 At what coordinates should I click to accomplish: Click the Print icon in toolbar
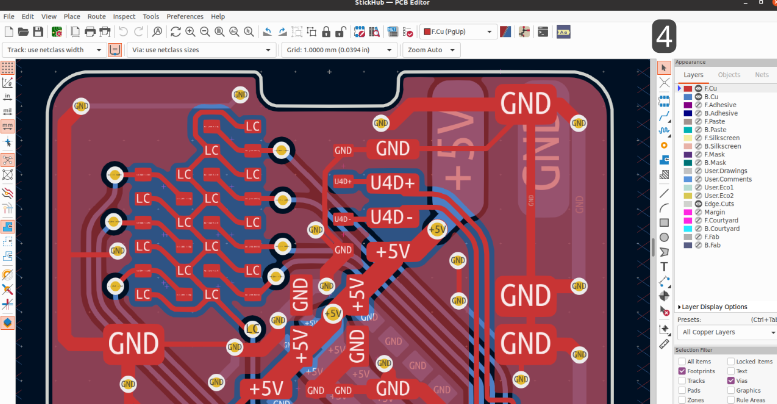click(89, 32)
